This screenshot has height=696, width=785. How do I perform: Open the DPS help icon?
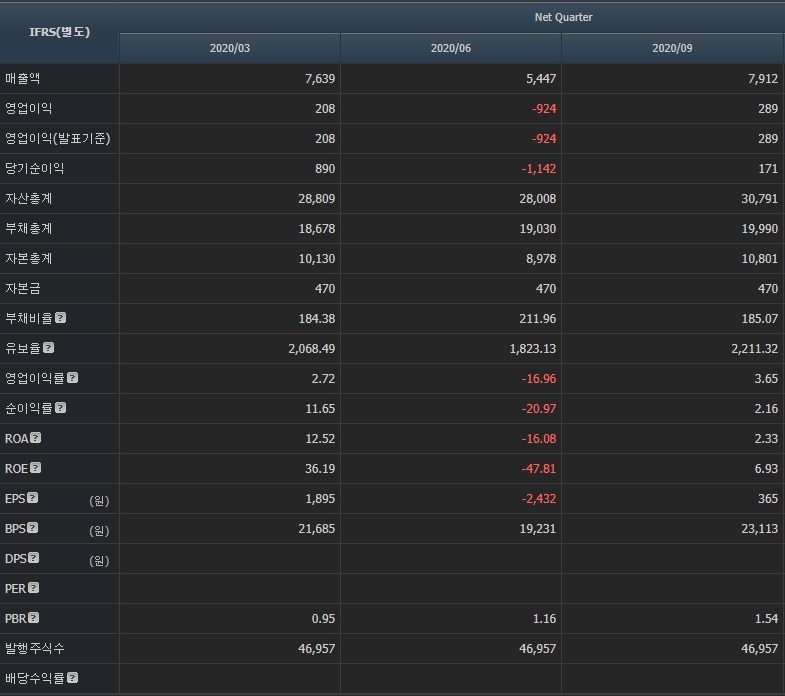(x=34, y=558)
